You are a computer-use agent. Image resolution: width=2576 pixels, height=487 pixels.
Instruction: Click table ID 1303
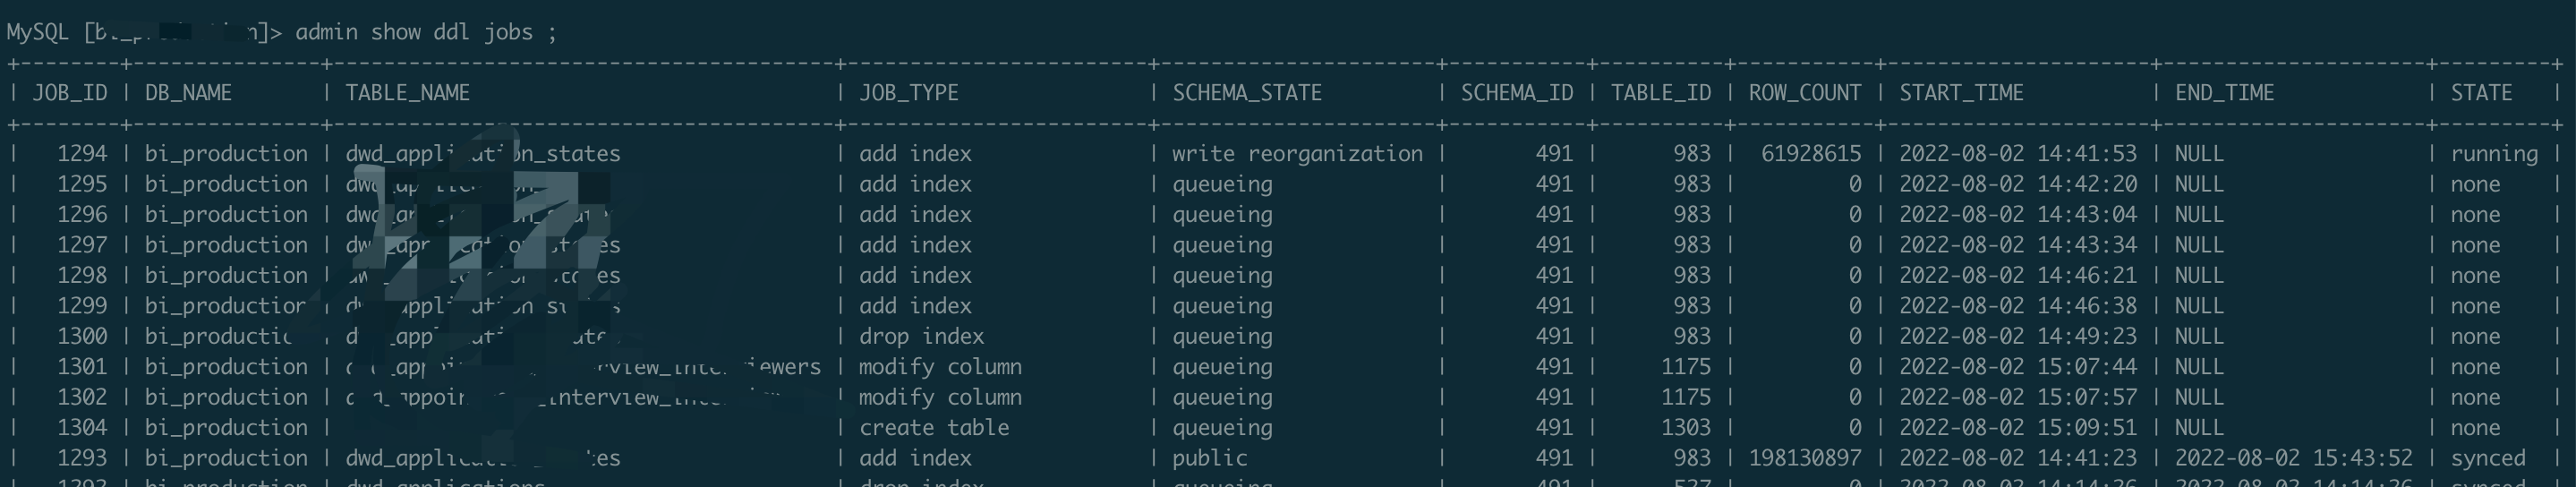coord(1685,428)
